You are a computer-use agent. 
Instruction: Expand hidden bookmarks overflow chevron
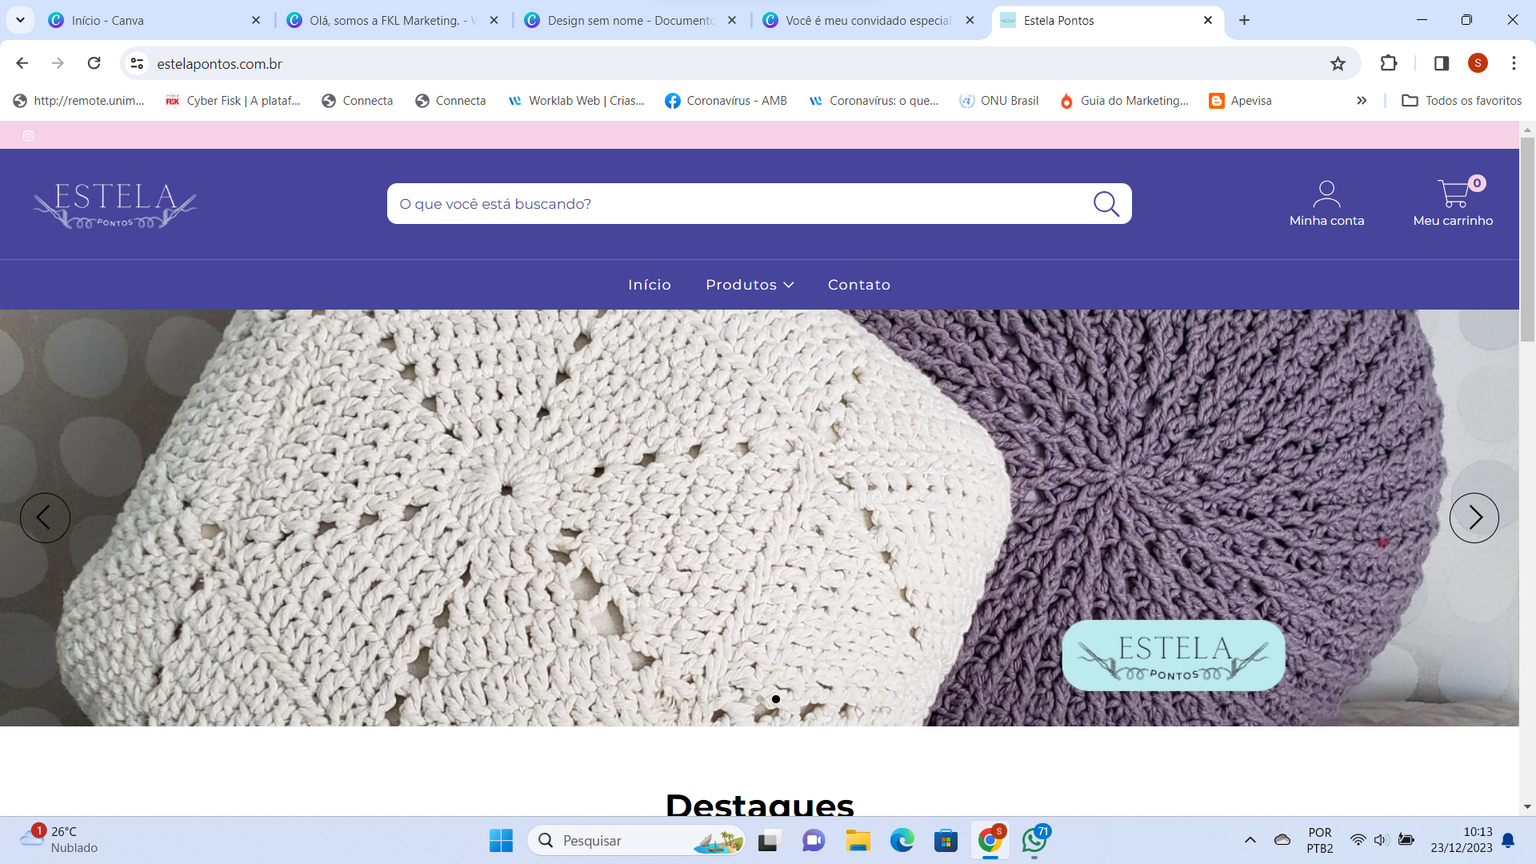(x=1361, y=101)
